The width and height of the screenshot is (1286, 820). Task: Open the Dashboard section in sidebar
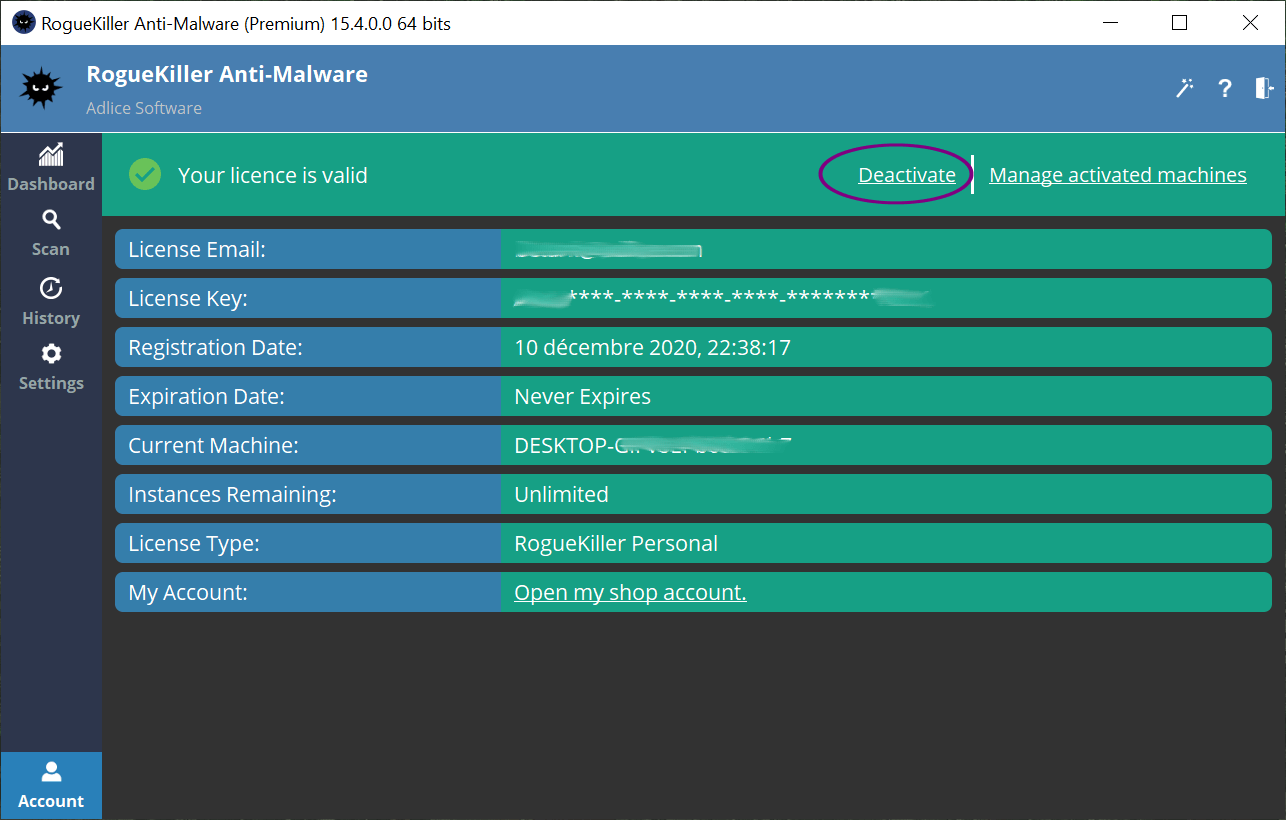point(51,167)
